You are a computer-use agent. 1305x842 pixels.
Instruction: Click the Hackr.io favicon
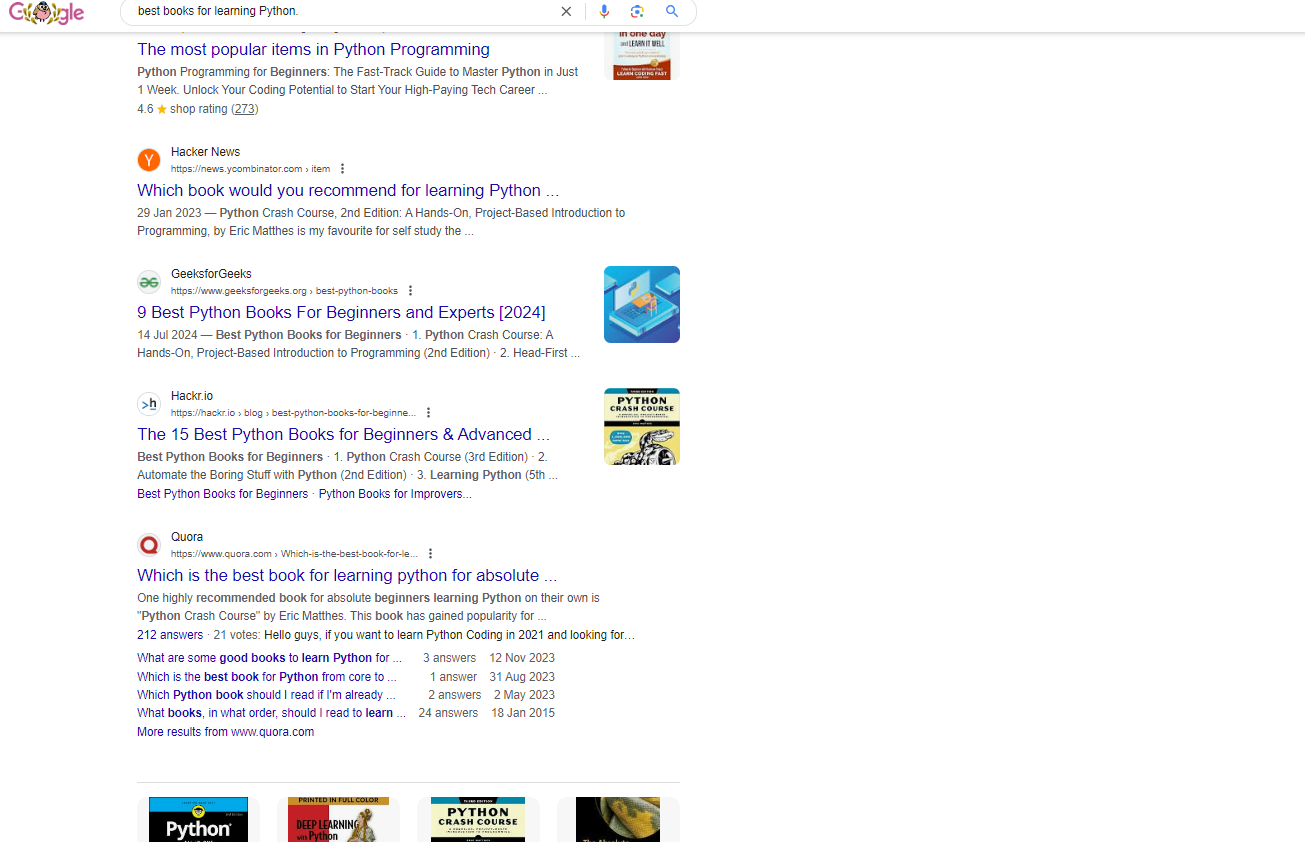pyautogui.click(x=149, y=404)
